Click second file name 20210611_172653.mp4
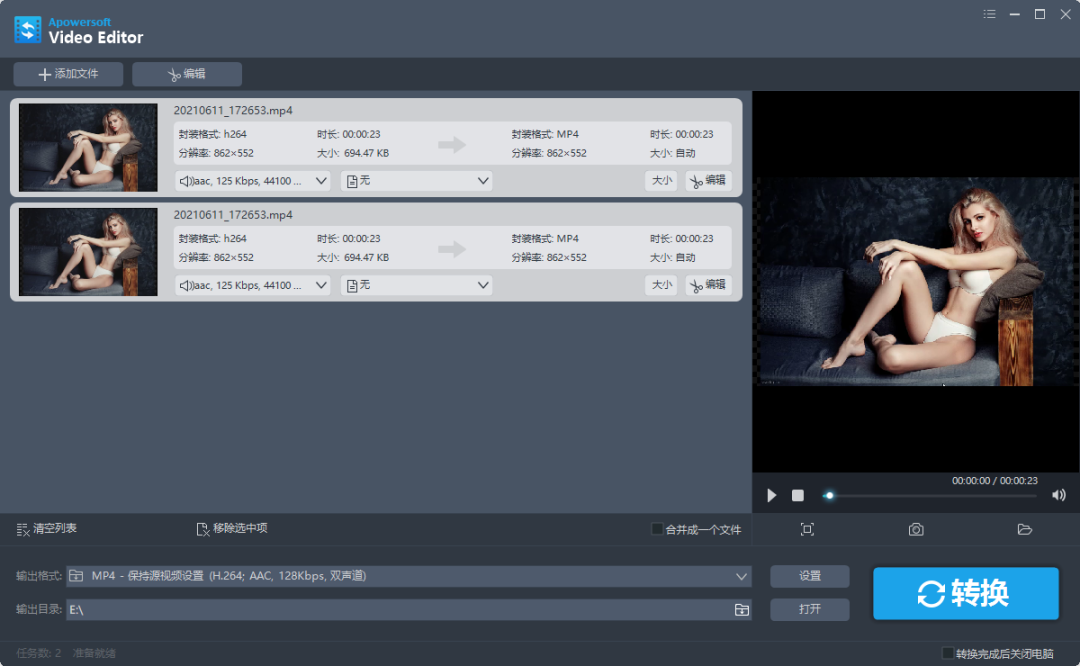 point(233,215)
